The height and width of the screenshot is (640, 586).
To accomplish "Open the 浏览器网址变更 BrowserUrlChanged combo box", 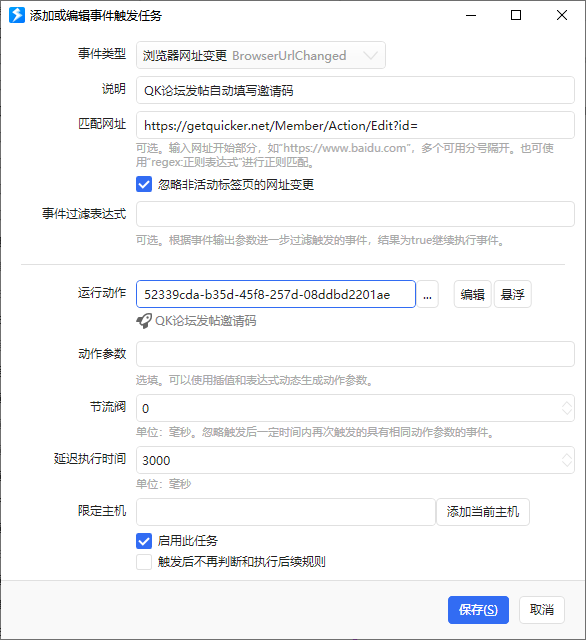I will (x=261, y=55).
